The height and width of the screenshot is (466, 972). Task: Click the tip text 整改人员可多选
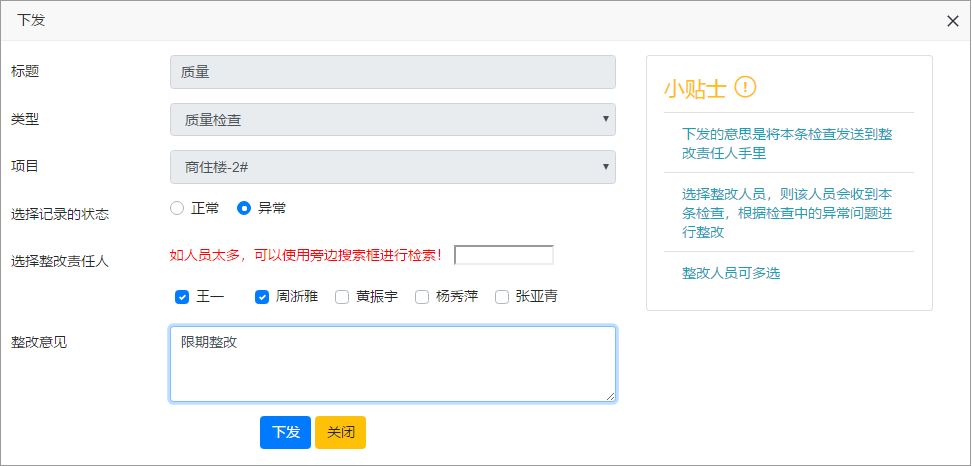click(731, 273)
